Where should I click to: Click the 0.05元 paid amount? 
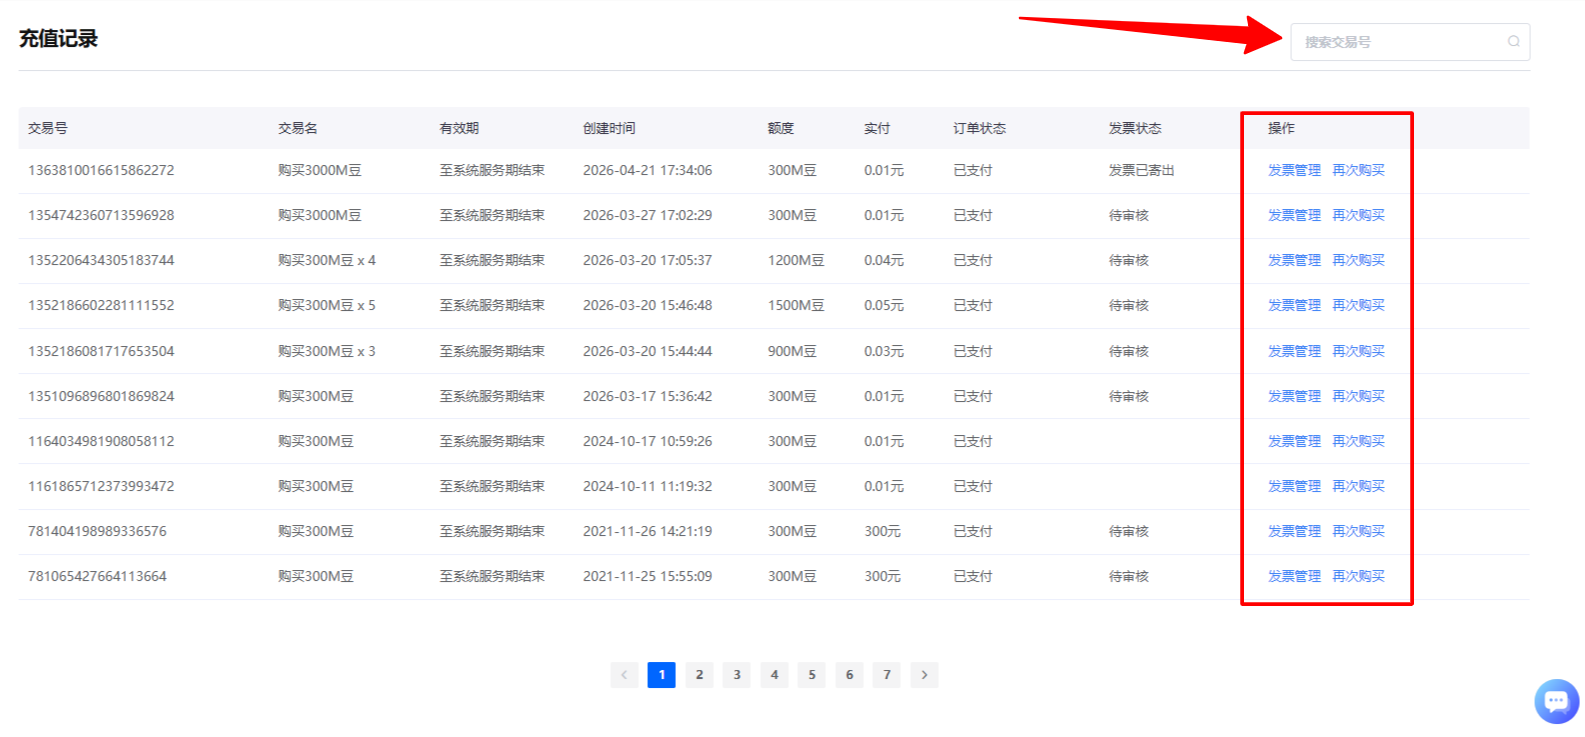tap(884, 305)
